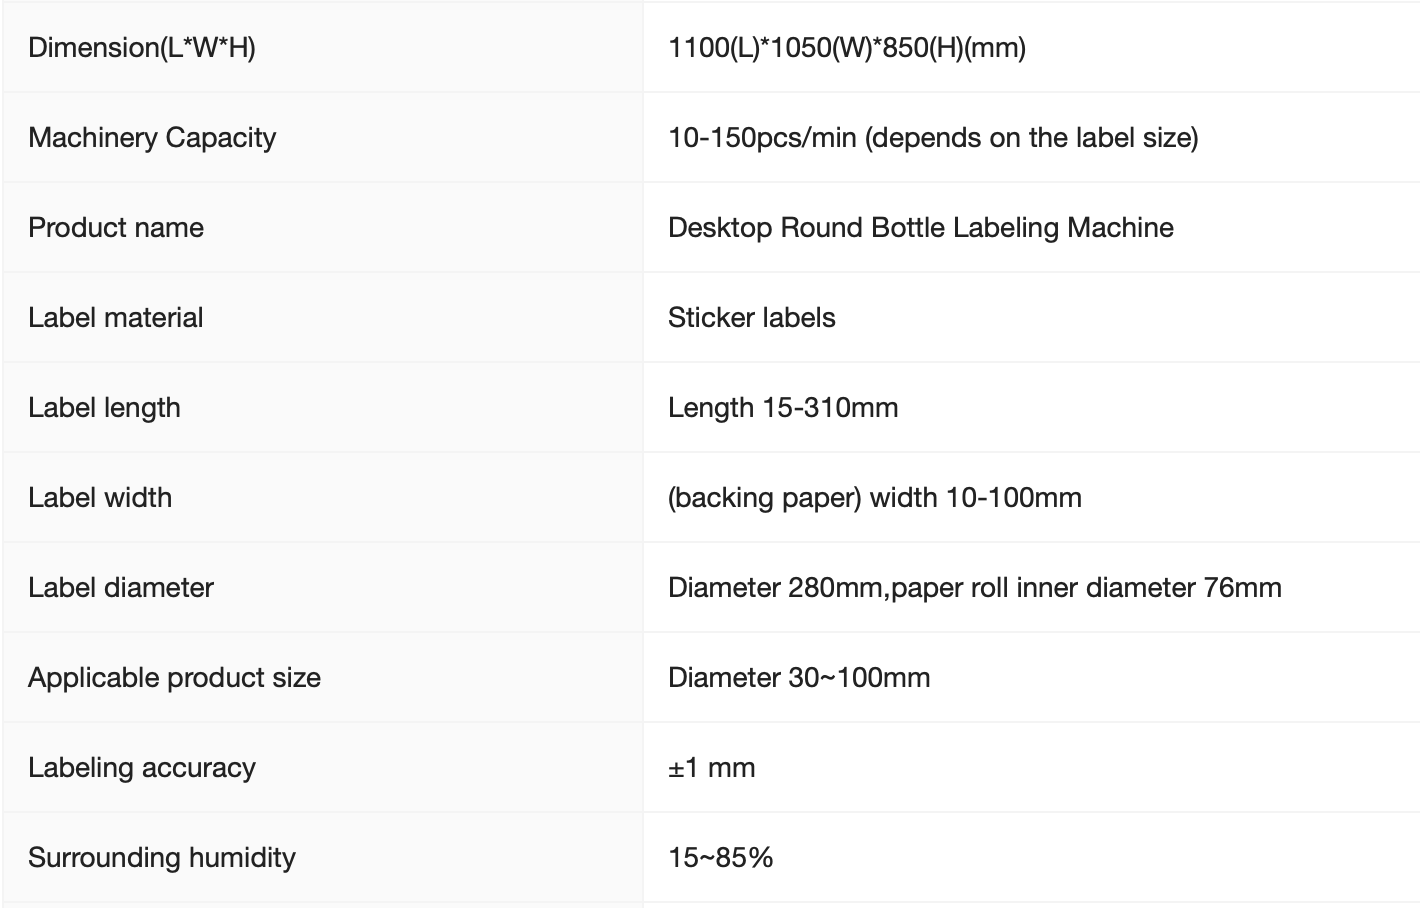The image size is (1420, 908).
Task: Select the Sticker labels value
Action: 751,317
